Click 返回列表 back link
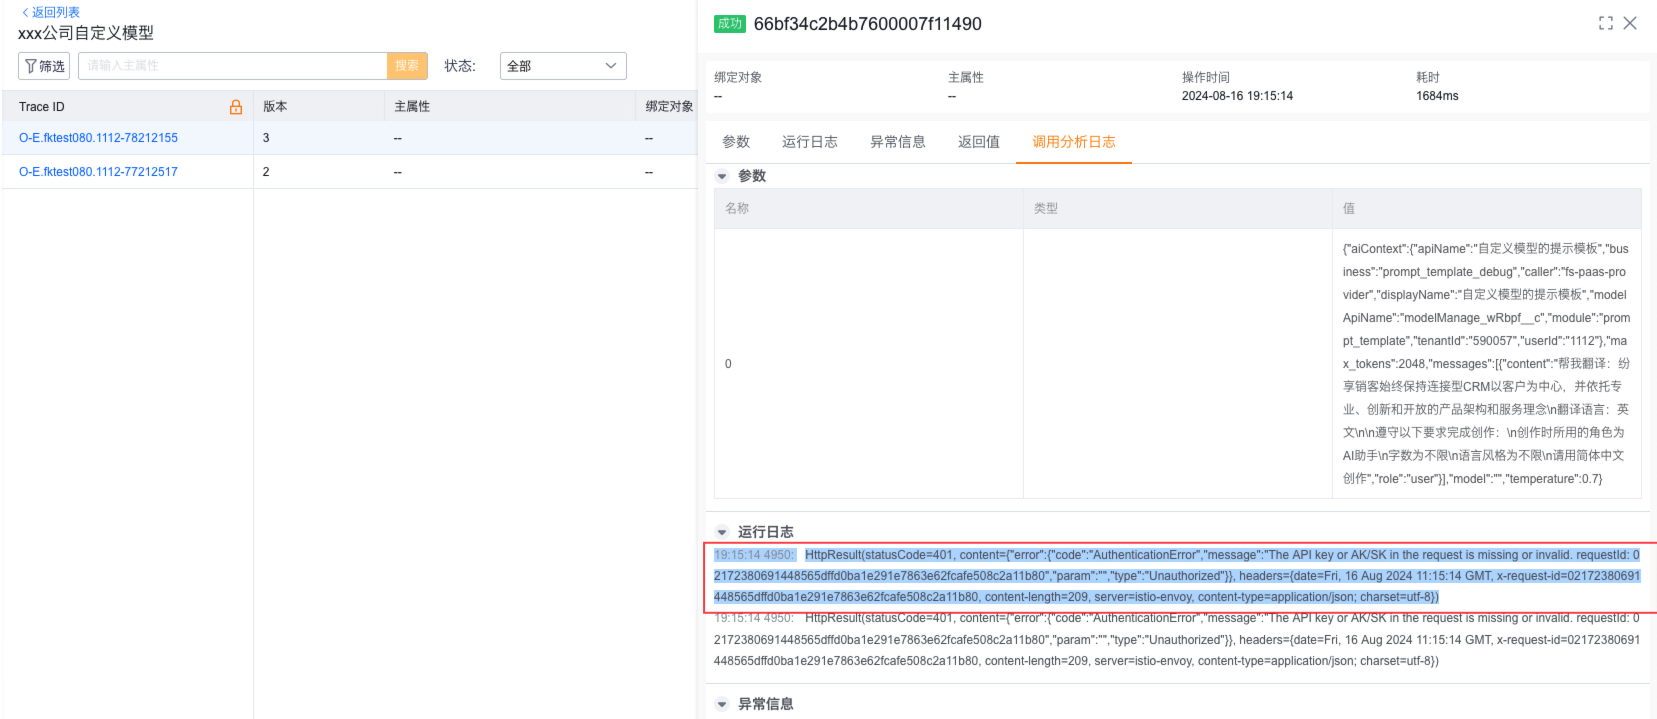The height and width of the screenshot is (719, 1657). click(x=51, y=12)
